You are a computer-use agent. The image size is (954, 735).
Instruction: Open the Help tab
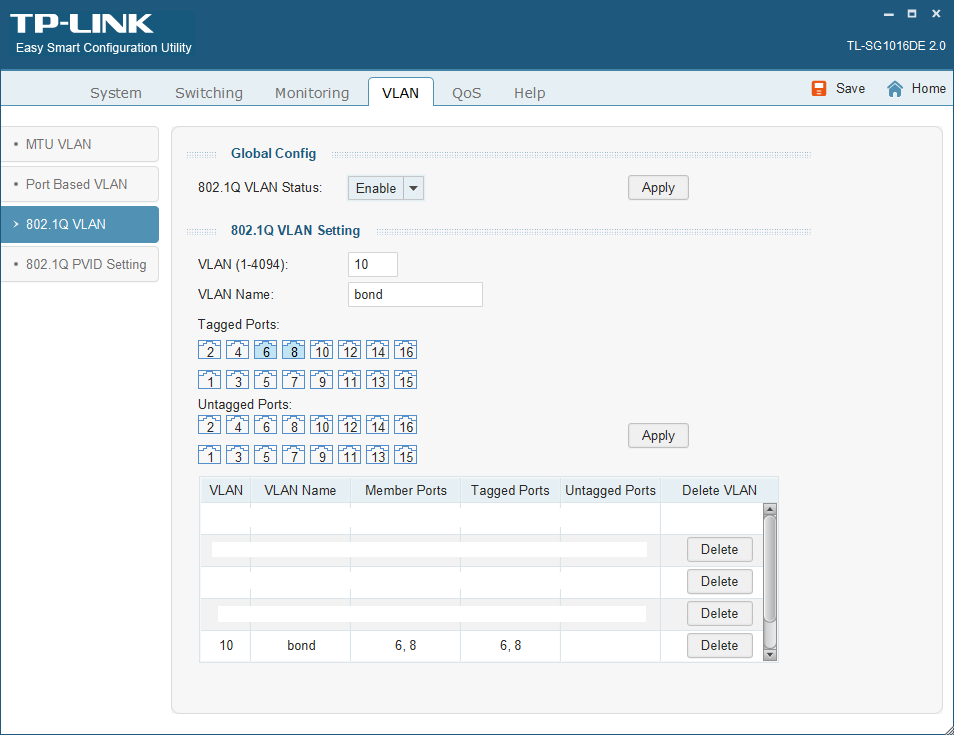click(x=529, y=93)
